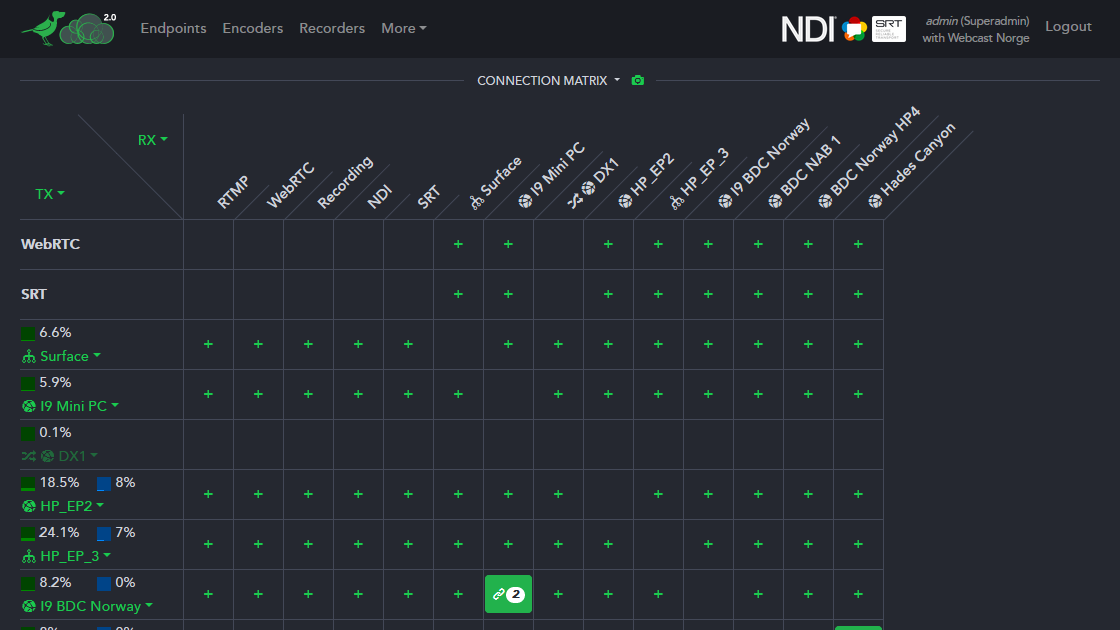Click the Hades Canyon column globe icon
Image resolution: width=1120 pixels, height=630 pixels.
click(875, 201)
